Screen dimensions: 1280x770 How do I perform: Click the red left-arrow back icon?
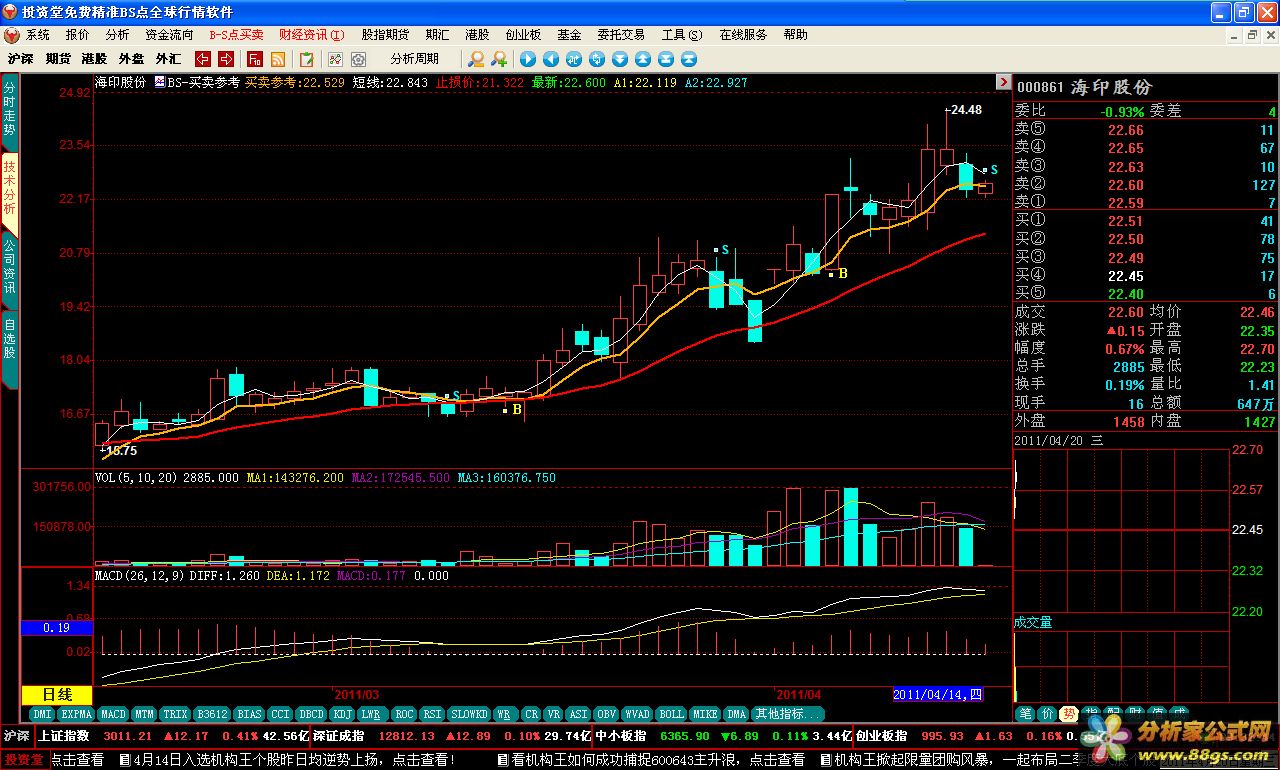pyautogui.click(x=203, y=59)
